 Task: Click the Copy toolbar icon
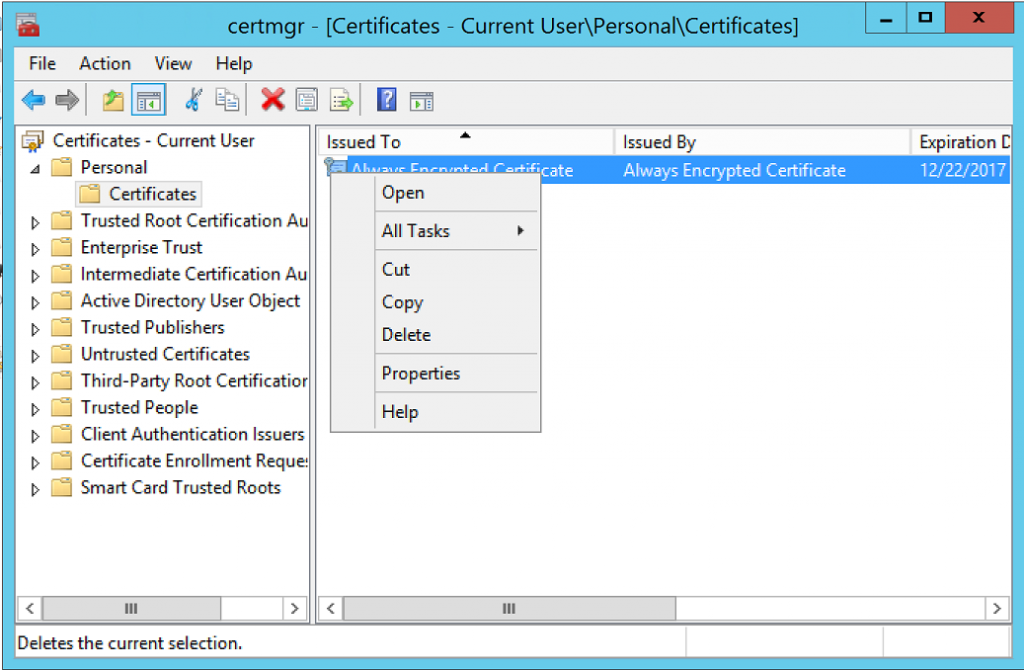tap(227, 101)
